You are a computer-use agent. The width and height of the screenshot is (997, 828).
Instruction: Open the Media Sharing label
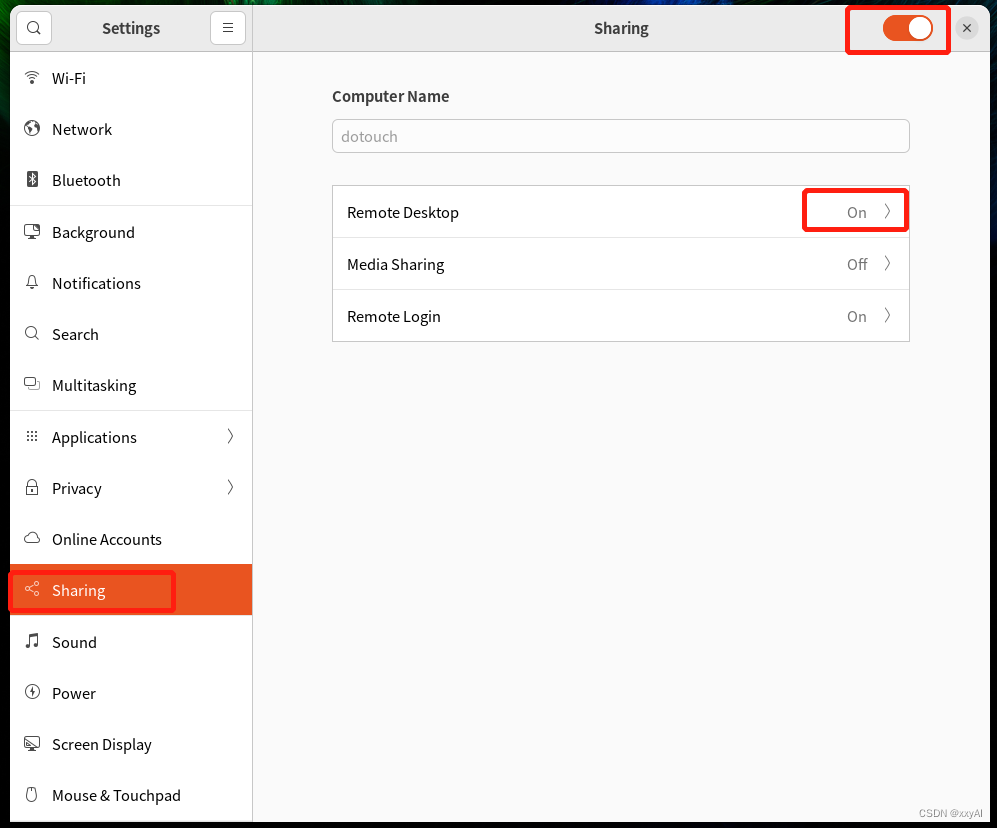pos(395,265)
